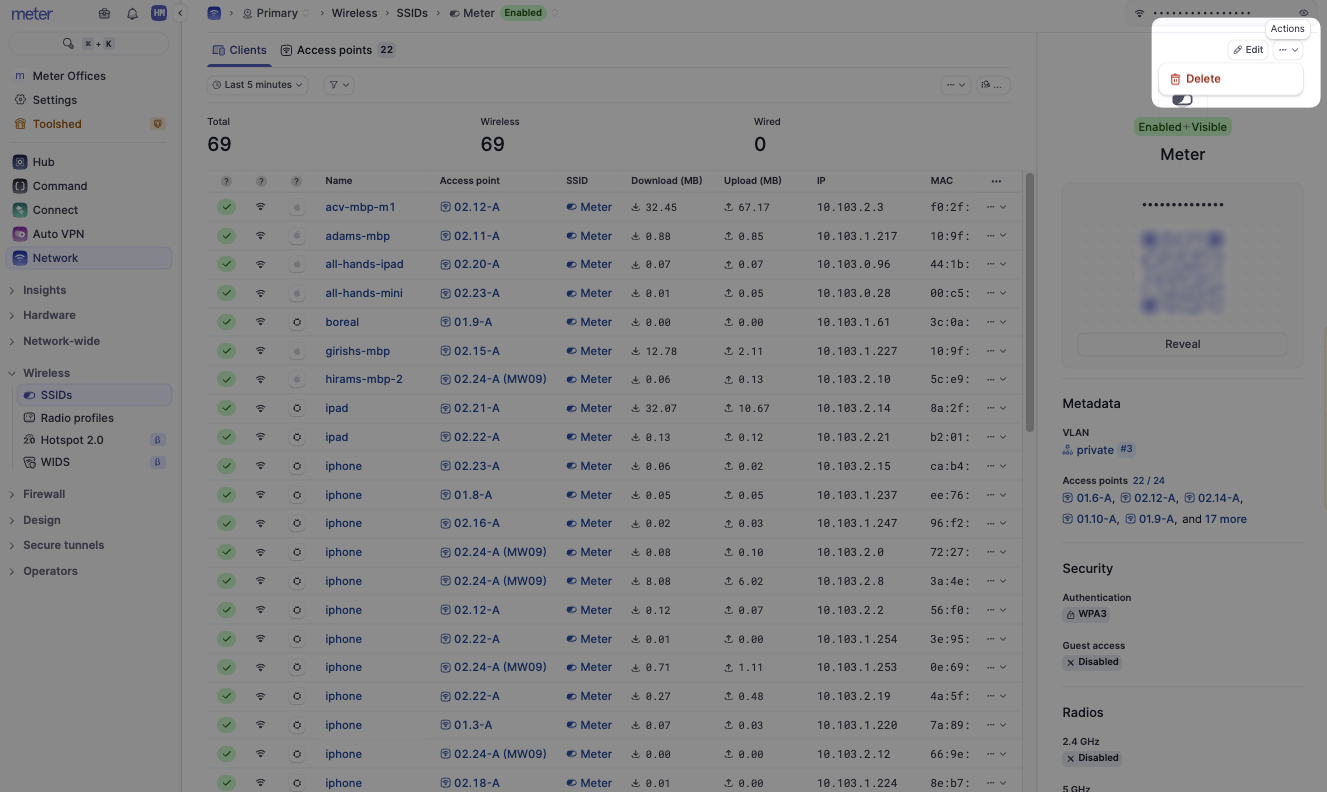Image resolution: width=1327 pixels, height=792 pixels.
Task: Click the notifications bell icon
Action: [131, 12]
